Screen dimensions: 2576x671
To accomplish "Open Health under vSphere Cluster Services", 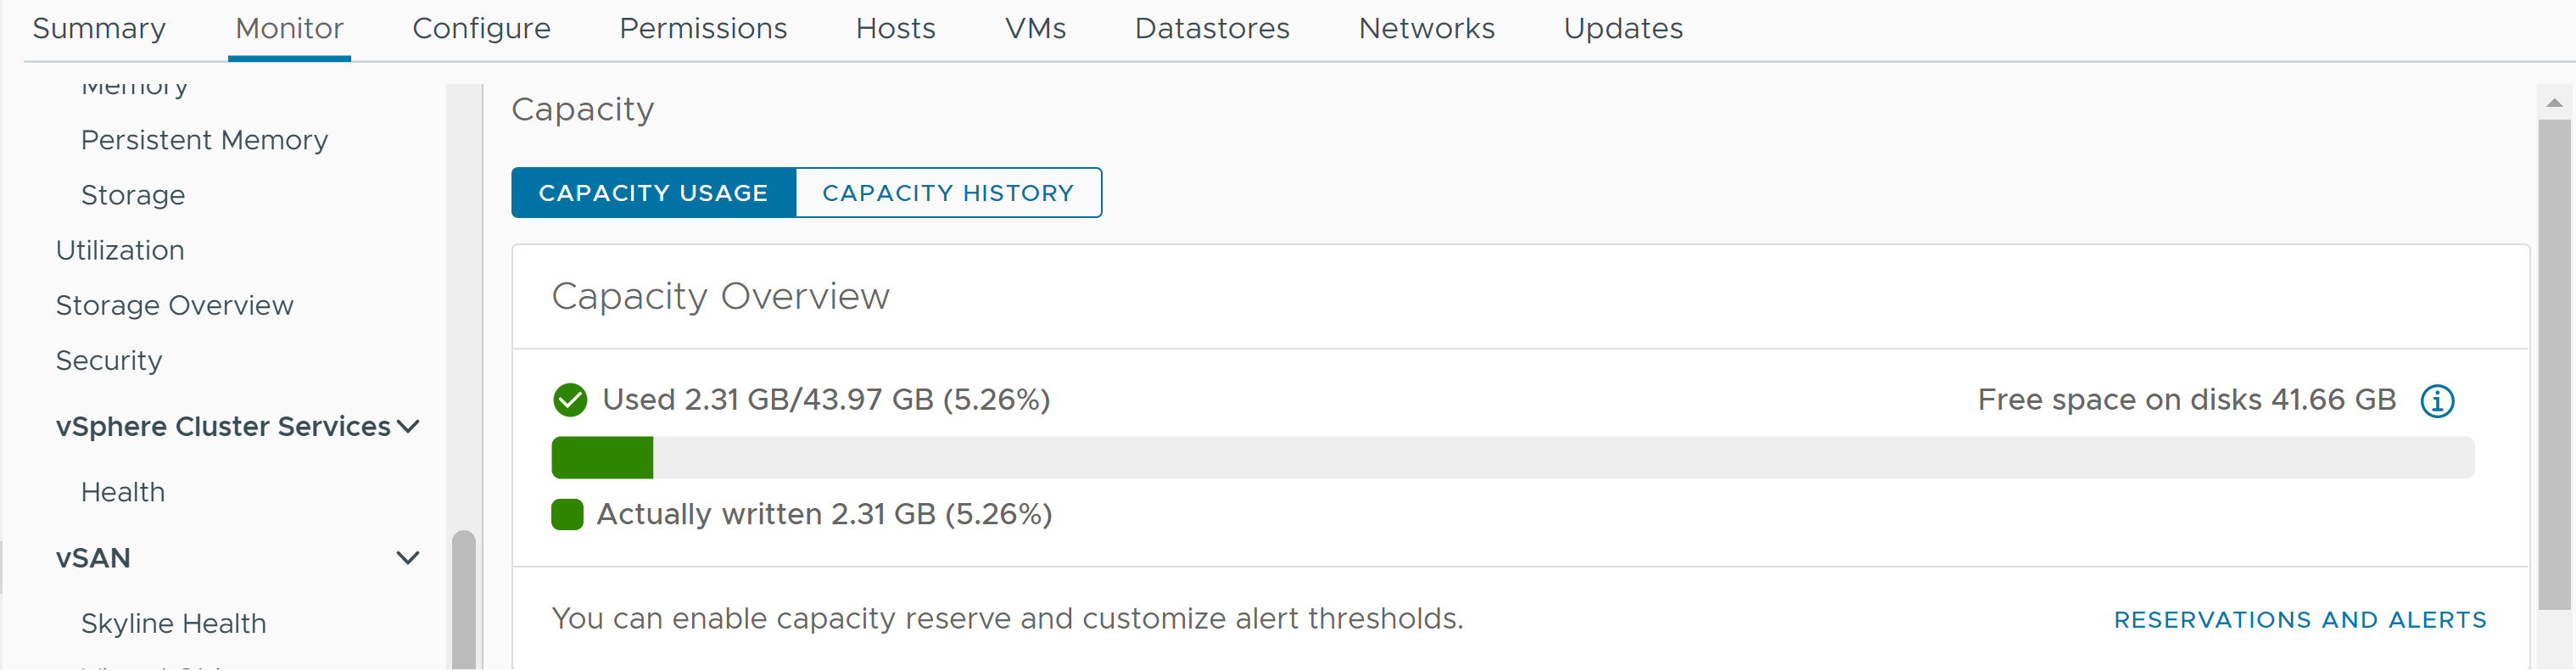I will (x=122, y=492).
